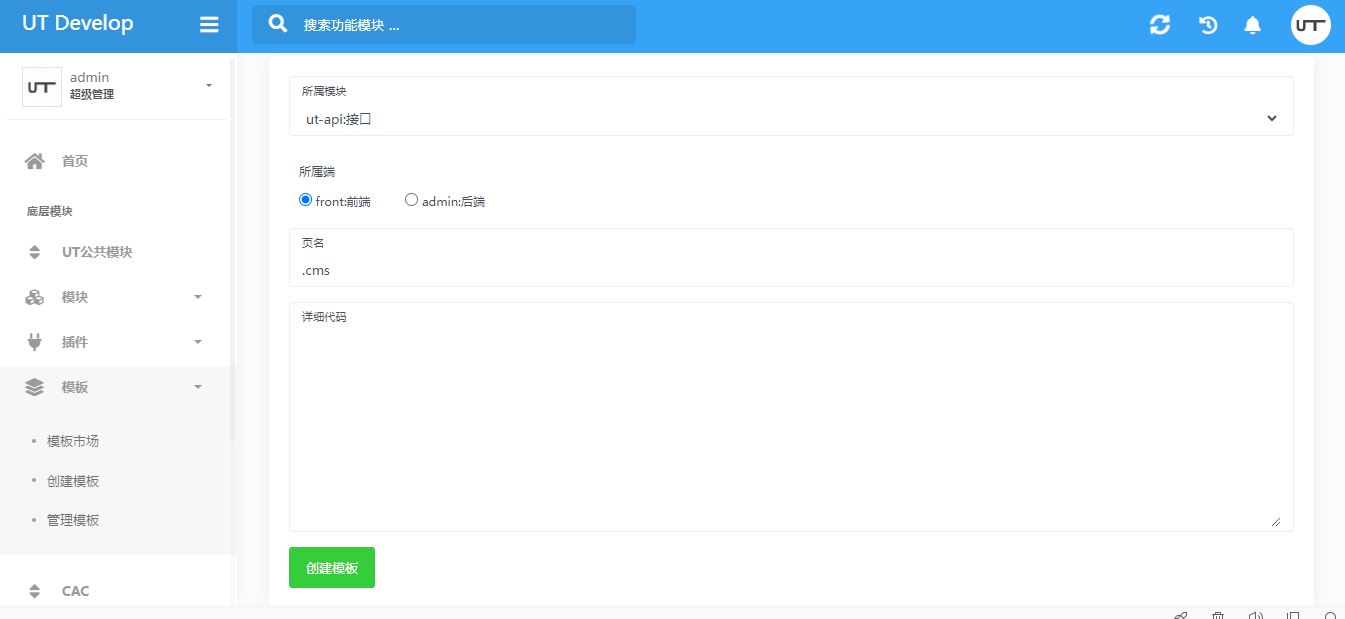Click the plug icon for 插件
Viewport: 1345px width, 619px height.
click(x=35, y=342)
